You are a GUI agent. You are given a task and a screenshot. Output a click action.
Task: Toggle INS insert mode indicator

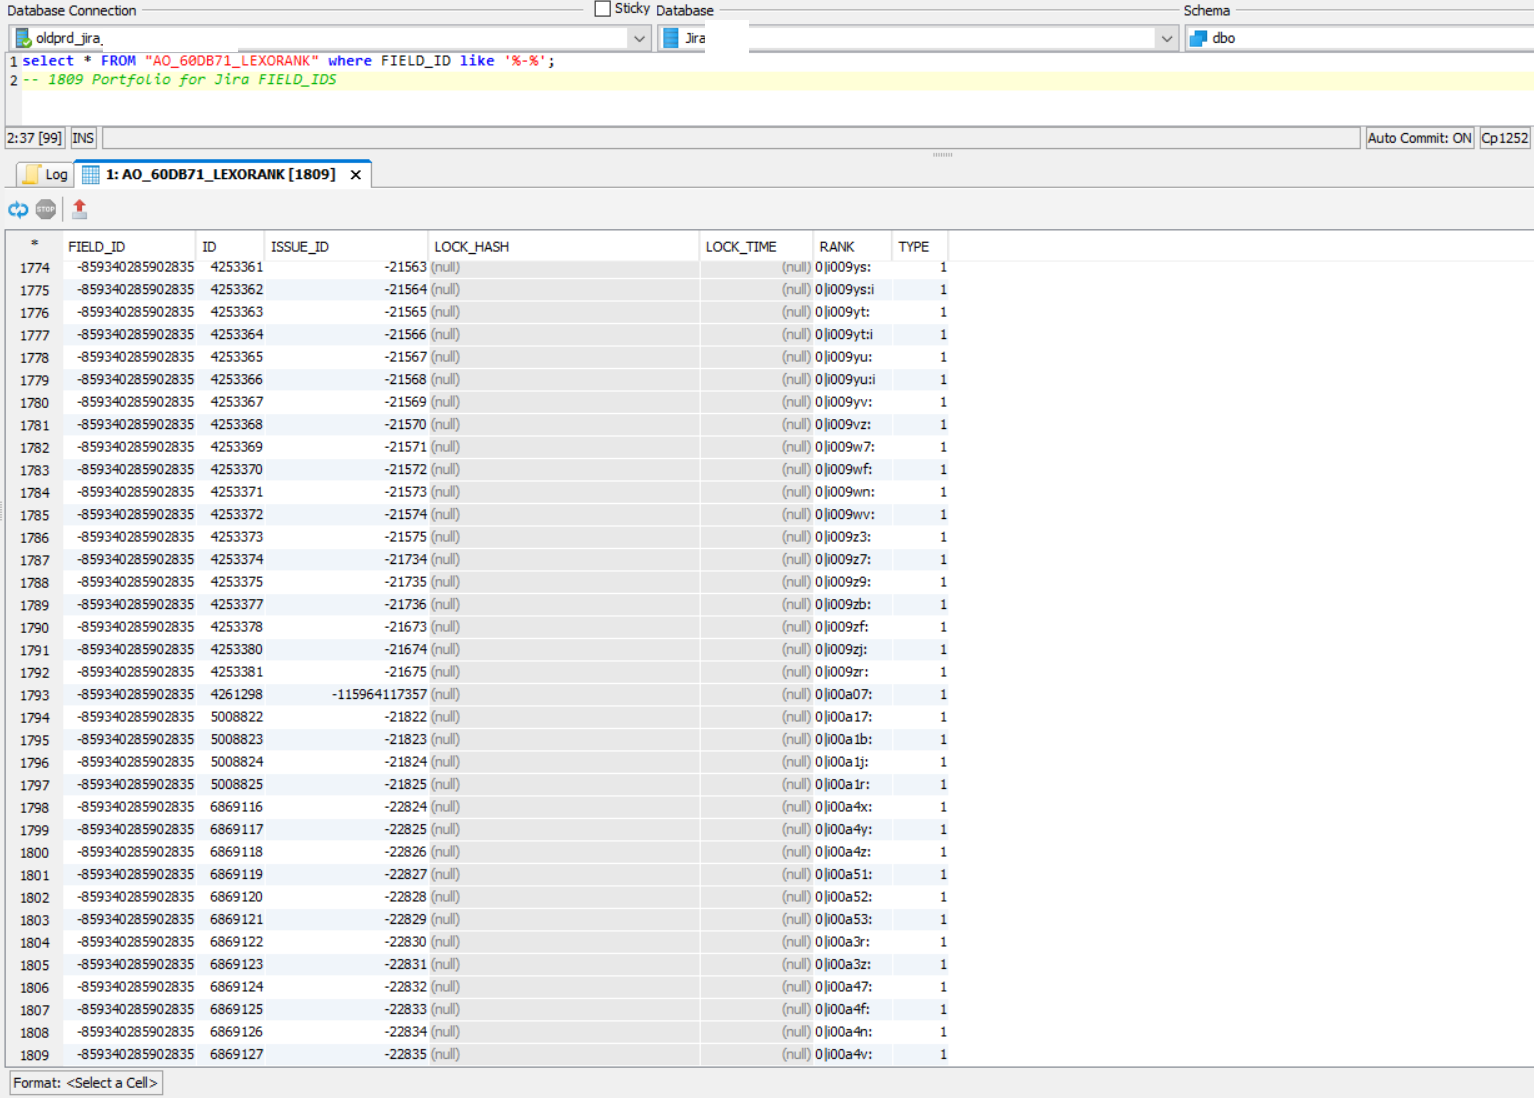pos(83,138)
